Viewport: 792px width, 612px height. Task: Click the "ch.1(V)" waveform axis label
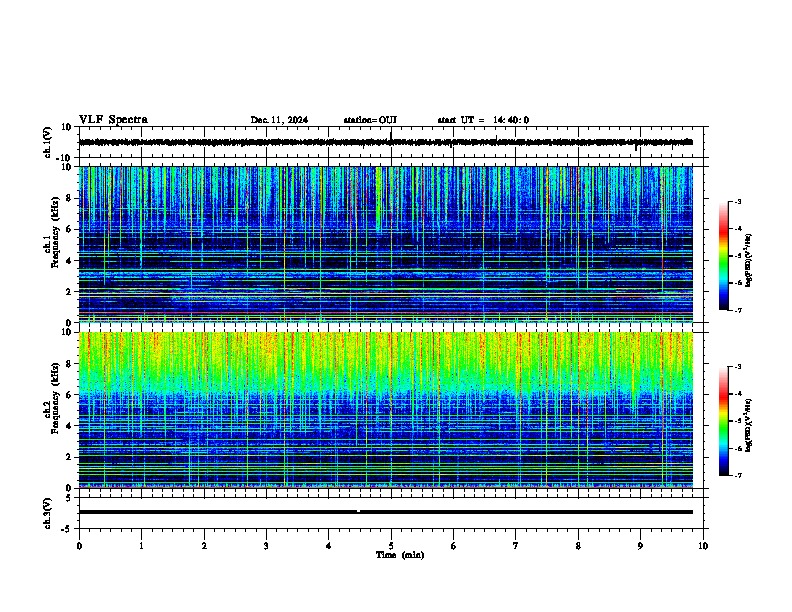(x=48, y=142)
